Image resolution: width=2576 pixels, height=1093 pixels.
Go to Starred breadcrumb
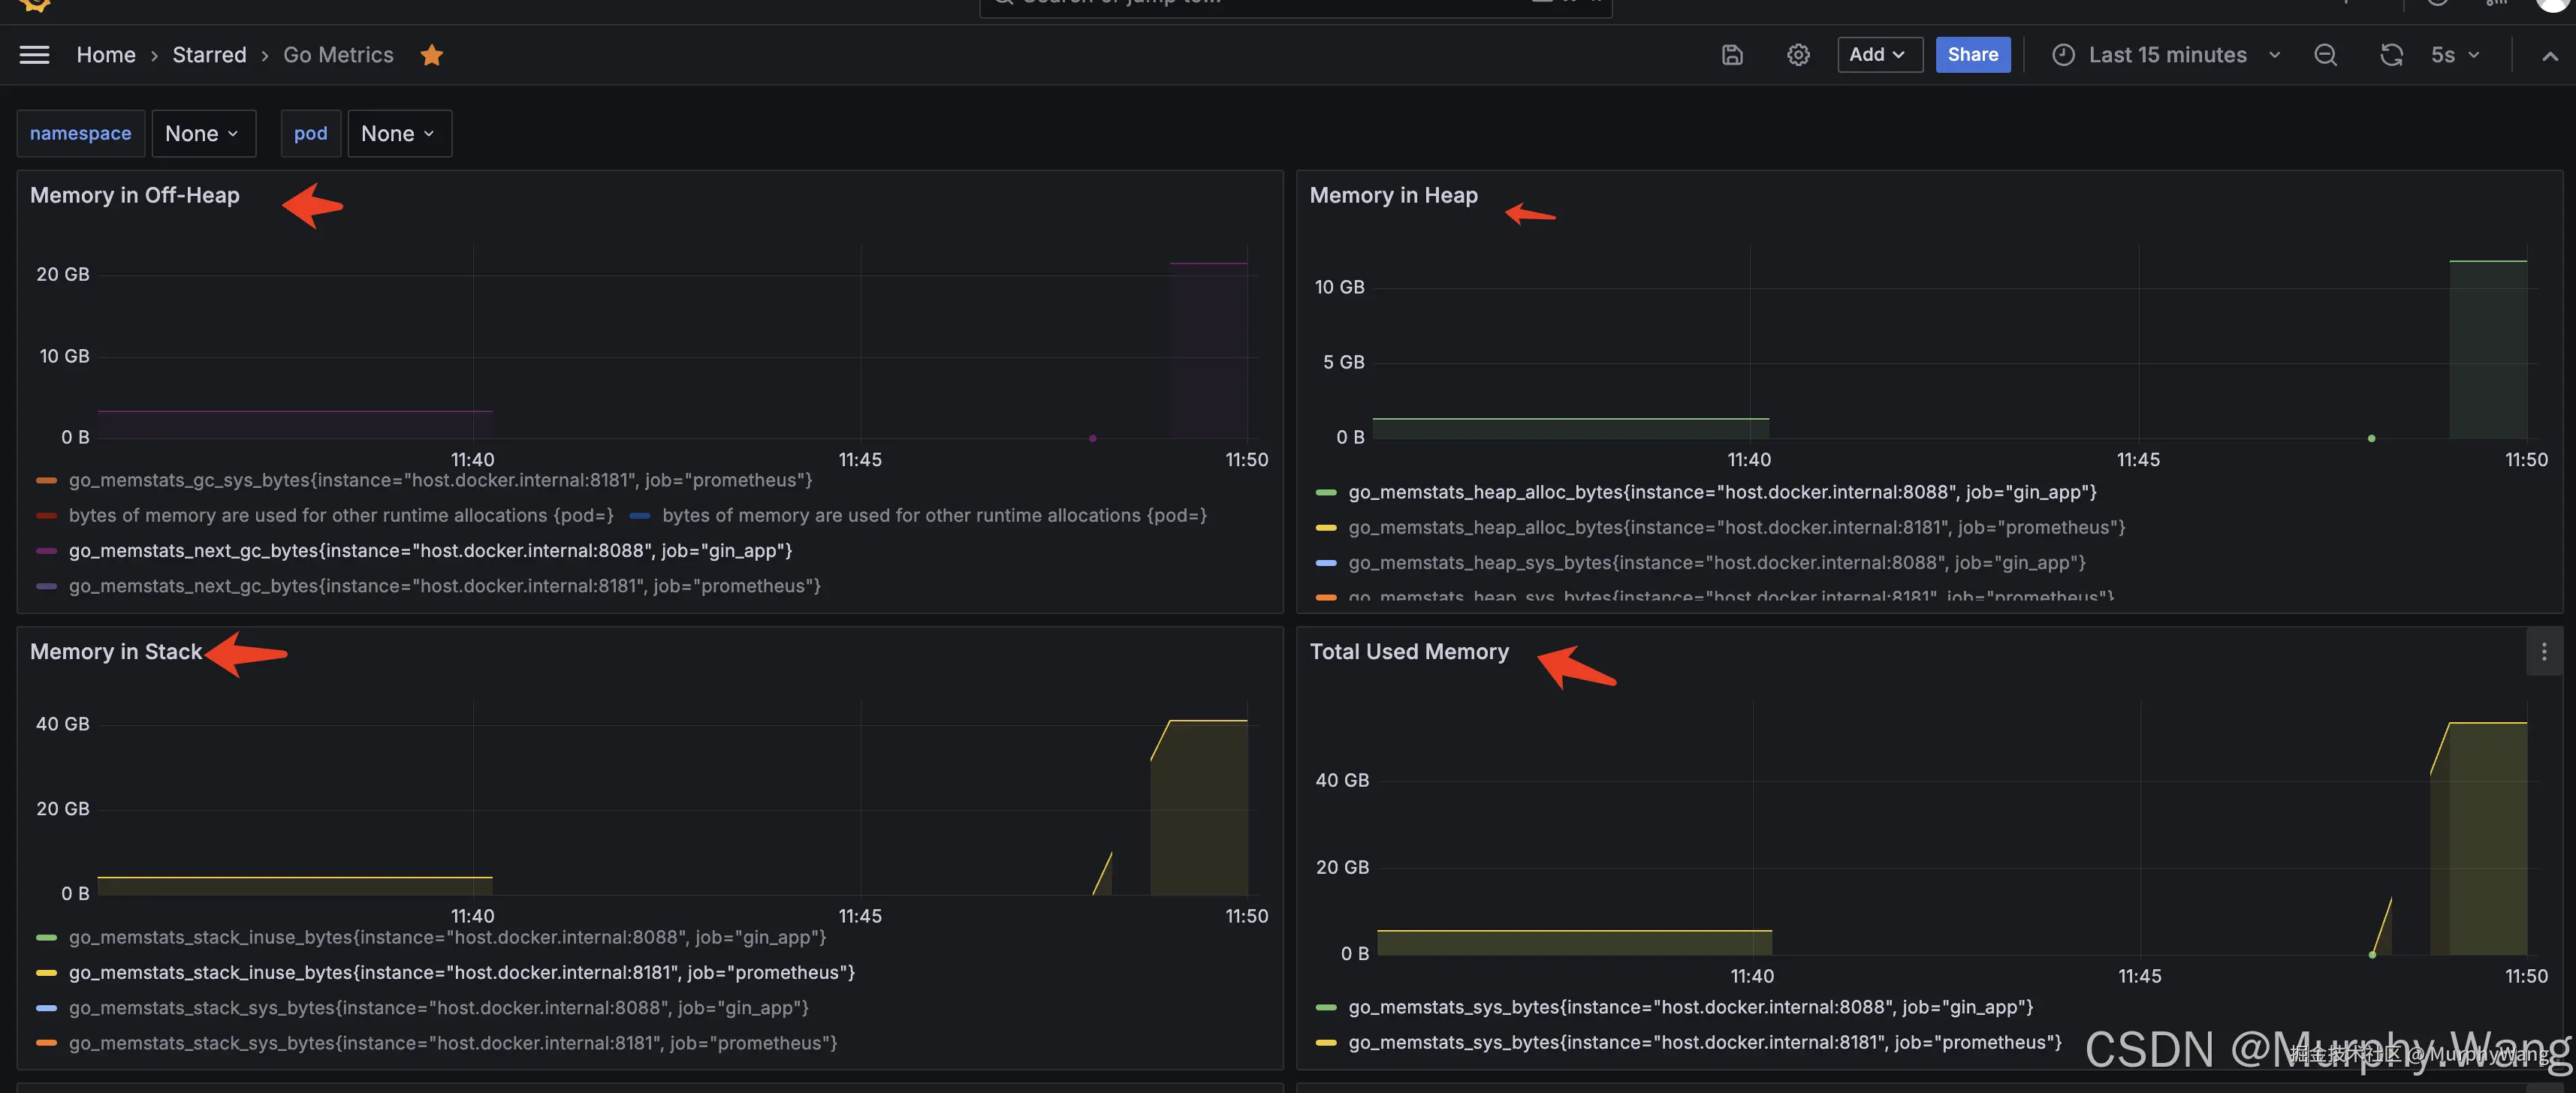(x=209, y=55)
